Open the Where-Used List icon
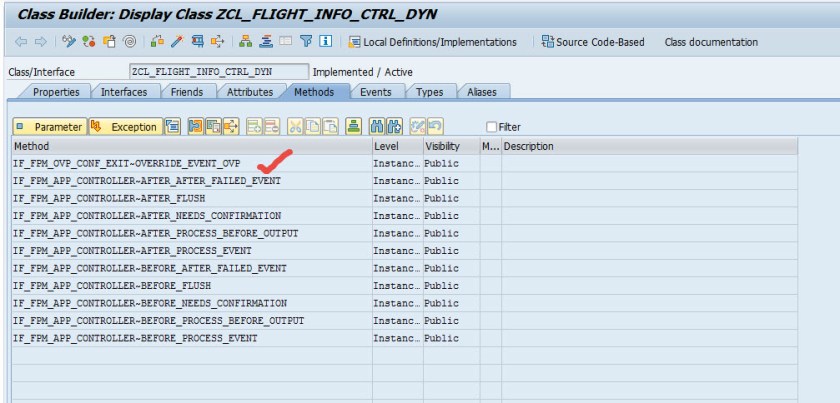This screenshot has height=403, width=840. point(217,42)
